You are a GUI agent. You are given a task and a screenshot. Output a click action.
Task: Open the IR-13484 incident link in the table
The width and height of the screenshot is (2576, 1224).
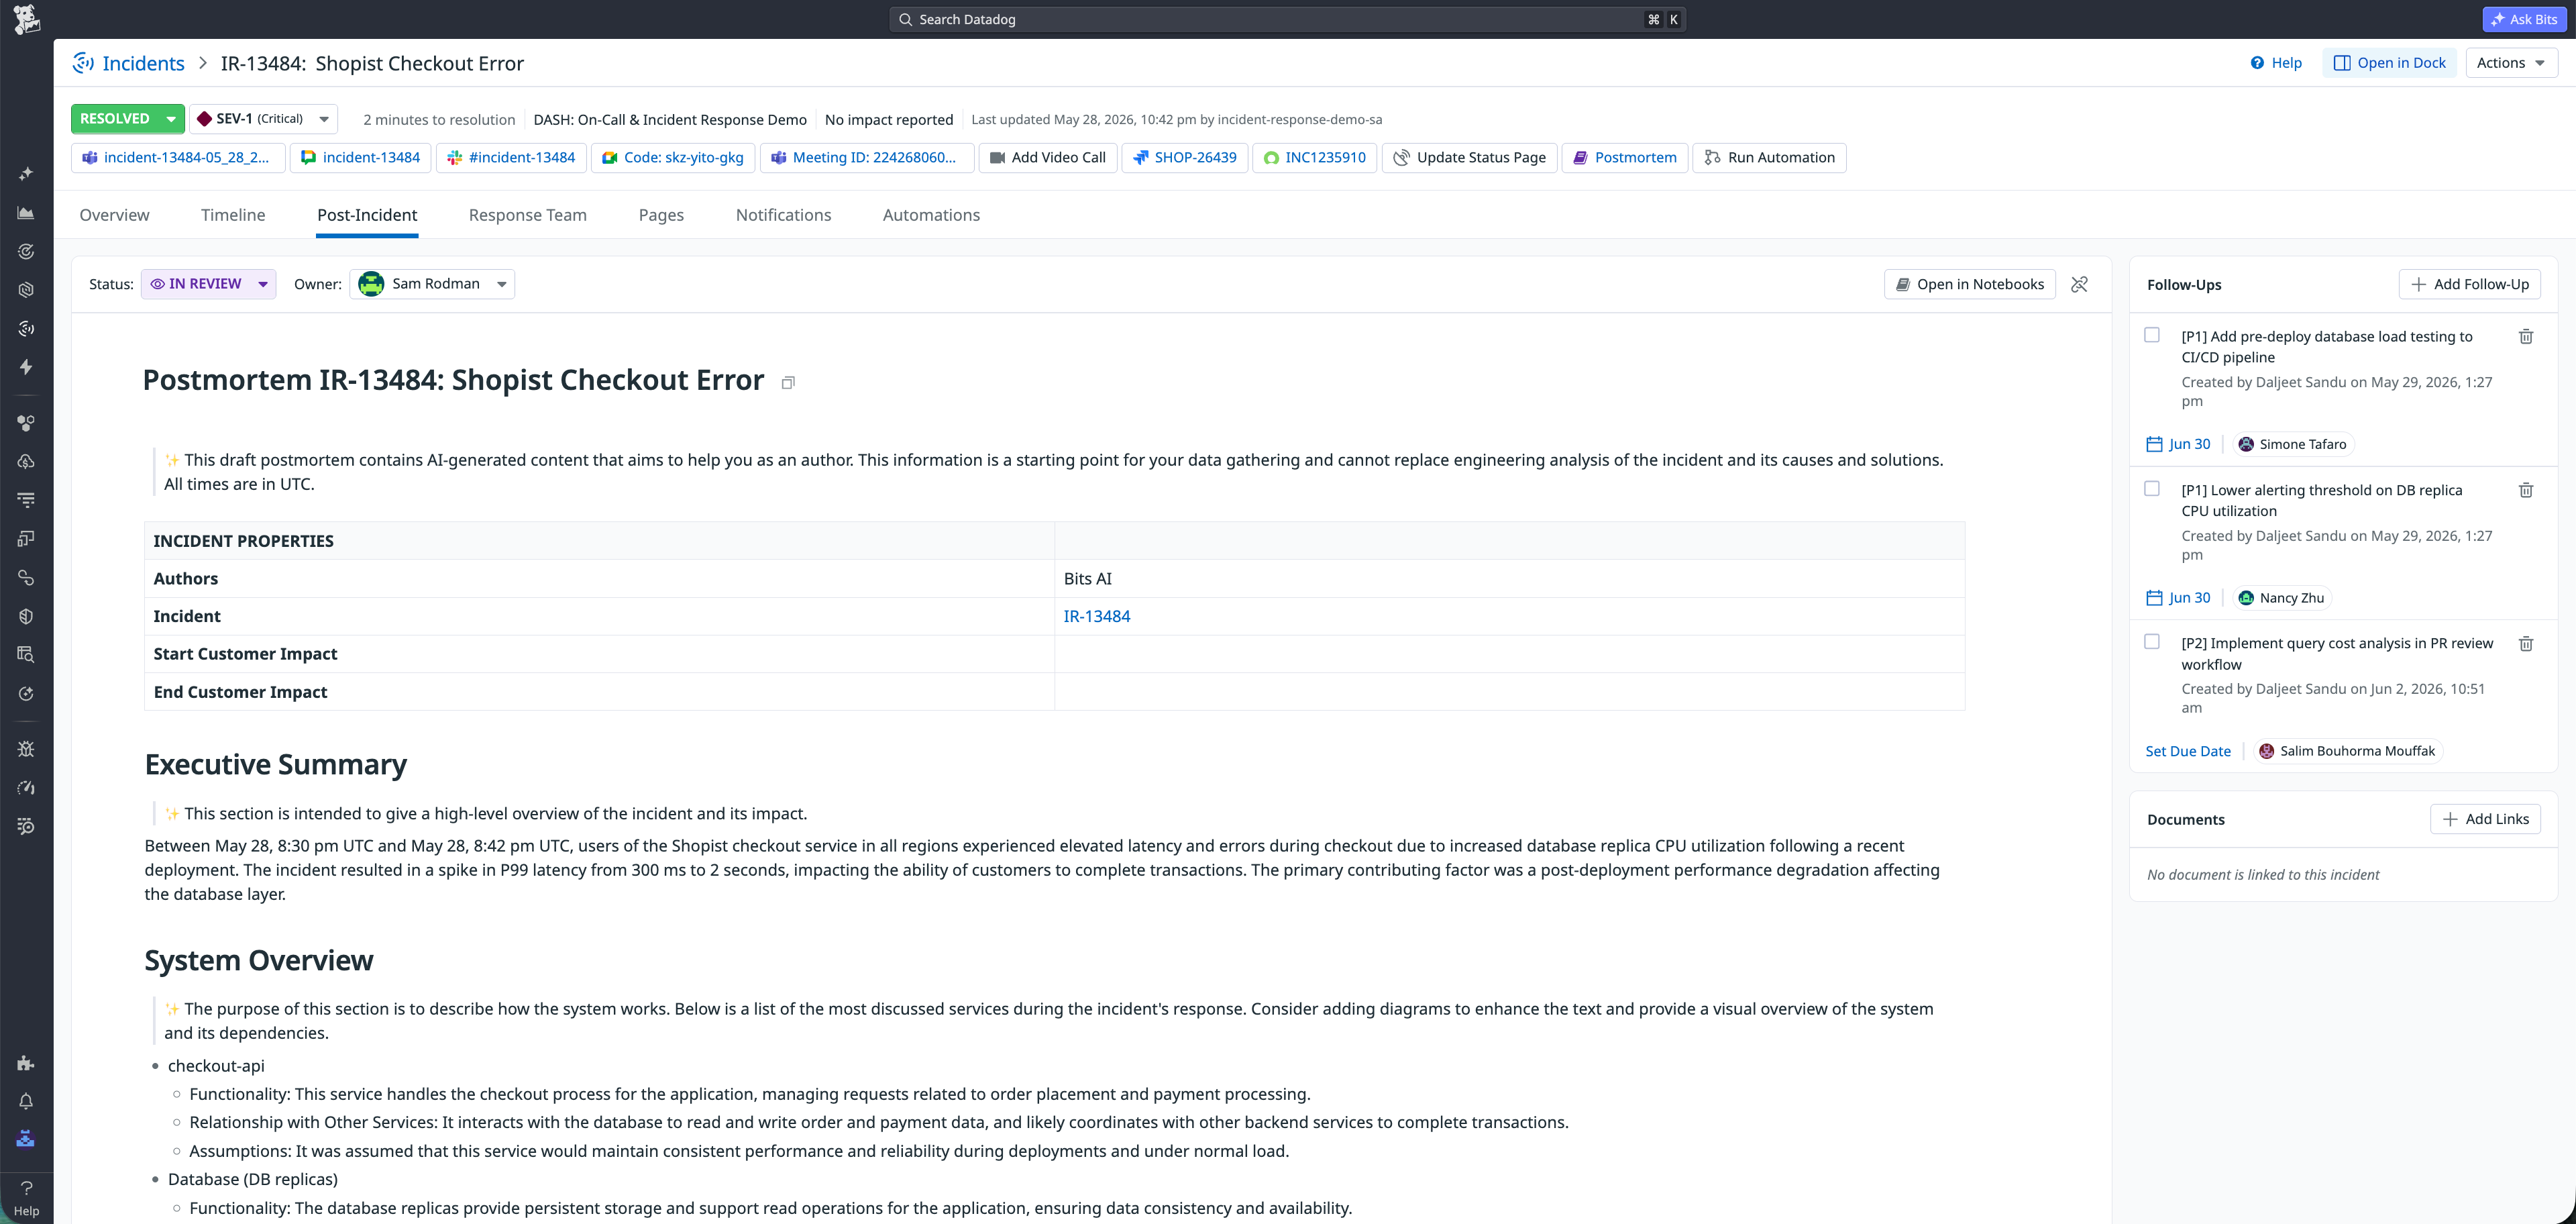coord(1096,617)
